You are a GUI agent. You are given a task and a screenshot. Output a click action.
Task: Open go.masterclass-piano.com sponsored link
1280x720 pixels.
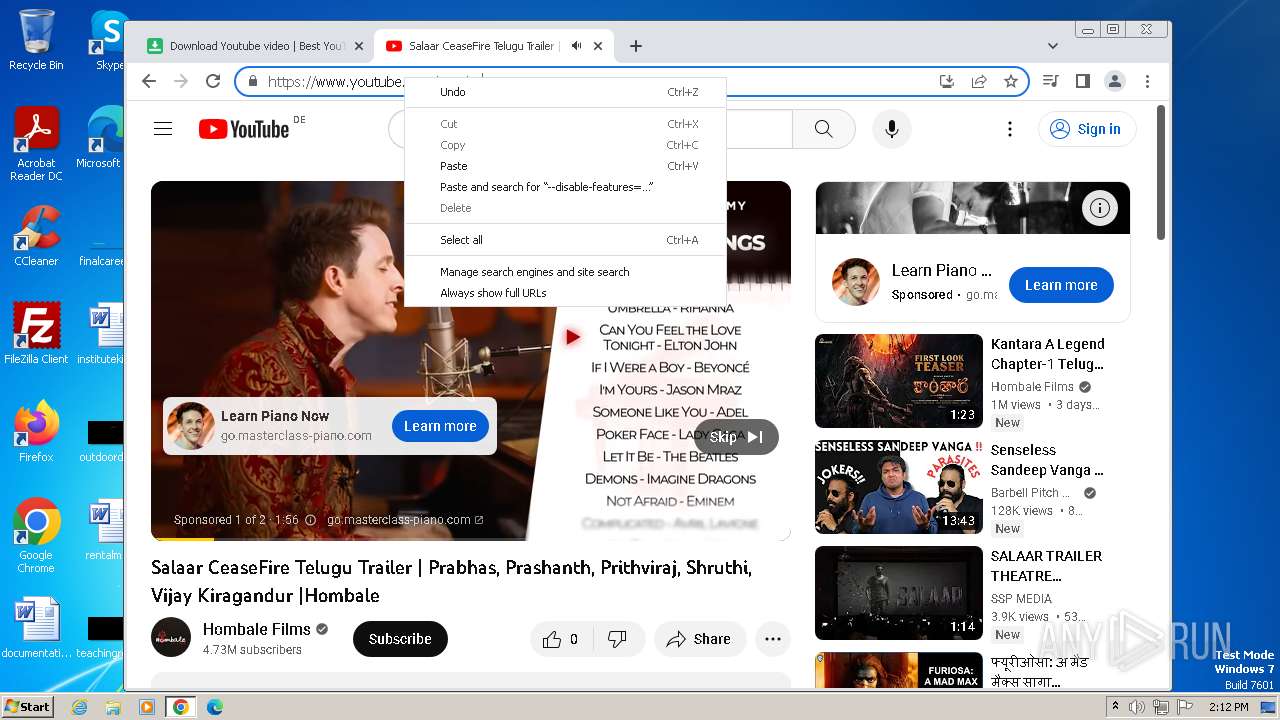coord(404,520)
